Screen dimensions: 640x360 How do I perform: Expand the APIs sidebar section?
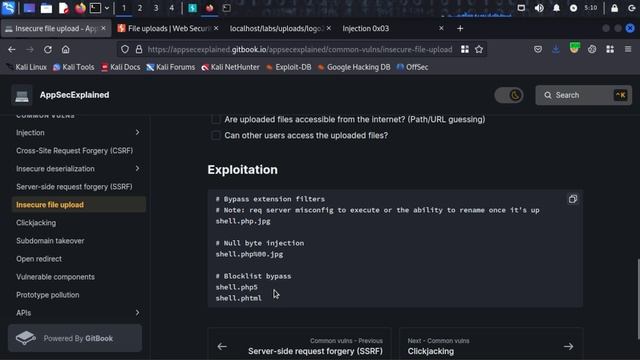[137, 313]
